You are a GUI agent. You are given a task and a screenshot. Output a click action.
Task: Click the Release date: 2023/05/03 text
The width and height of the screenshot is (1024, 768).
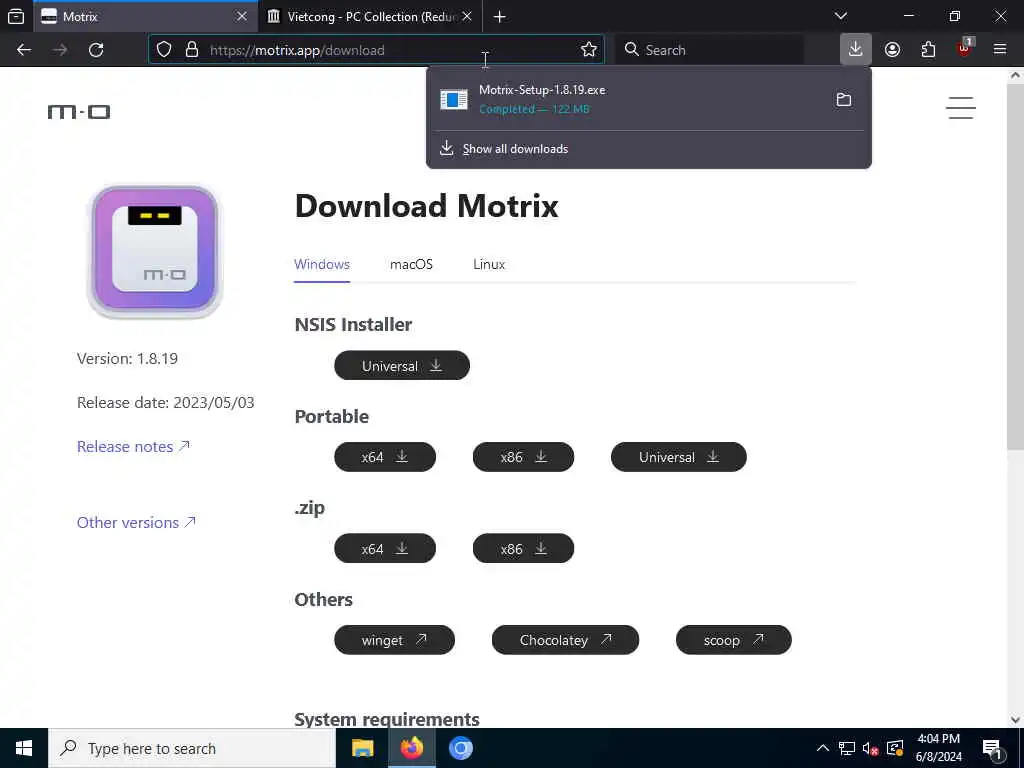166,402
